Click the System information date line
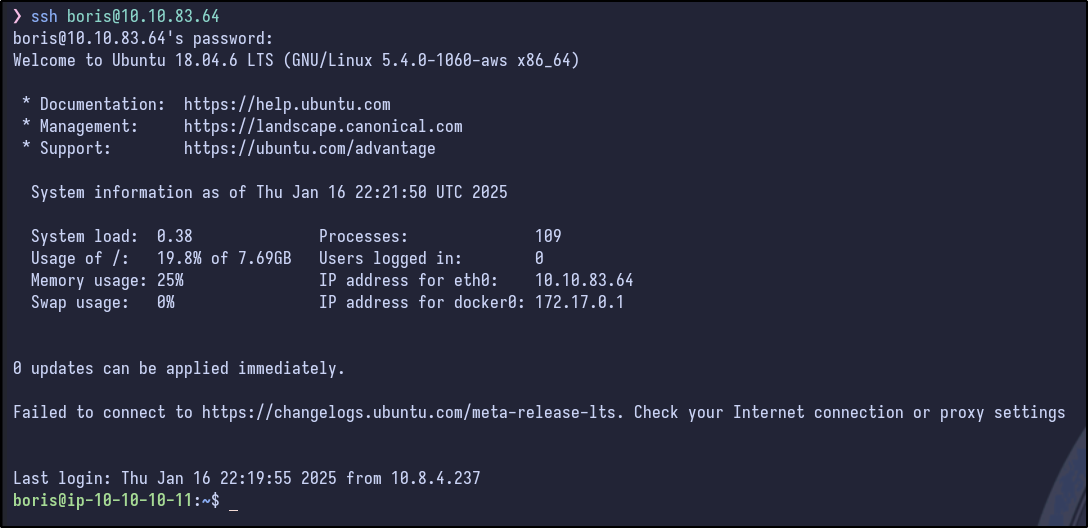The width and height of the screenshot is (1088, 528). 269,192
